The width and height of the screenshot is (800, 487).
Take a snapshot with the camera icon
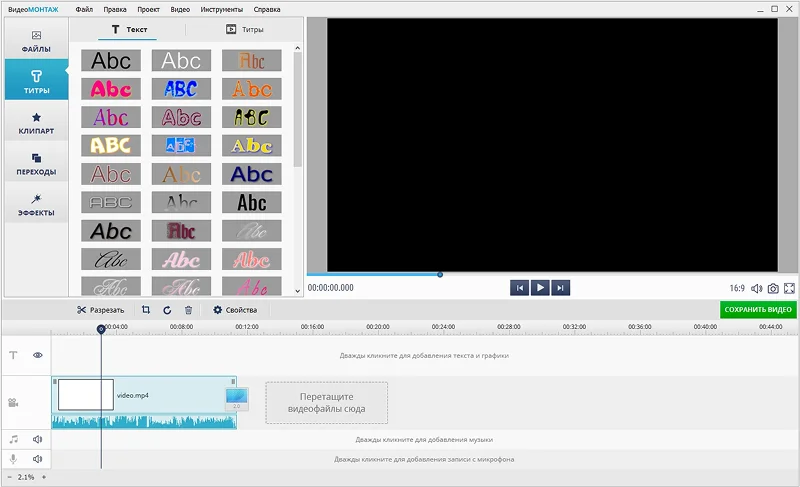(773, 288)
